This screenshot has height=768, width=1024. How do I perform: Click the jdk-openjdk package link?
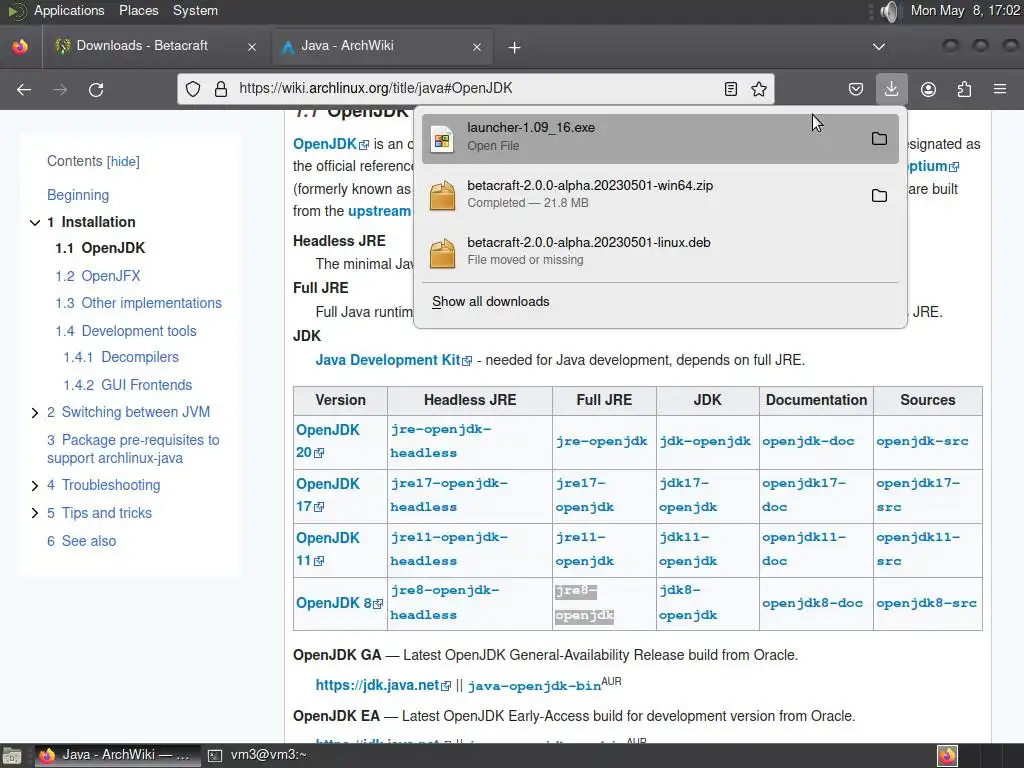click(705, 441)
